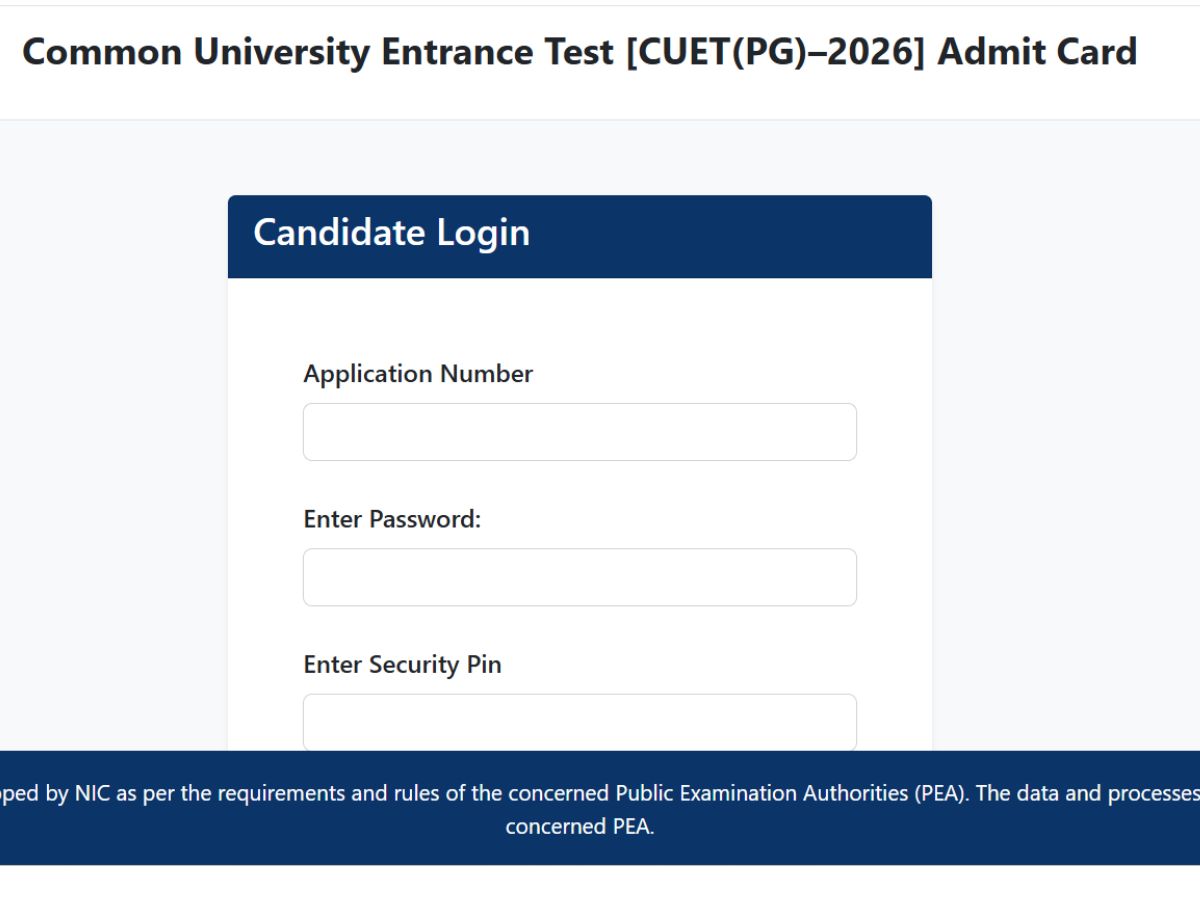Viewport: 1200px width, 900px height.
Task: Click the Candidate Login panel header
Action: (x=579, y=235)
